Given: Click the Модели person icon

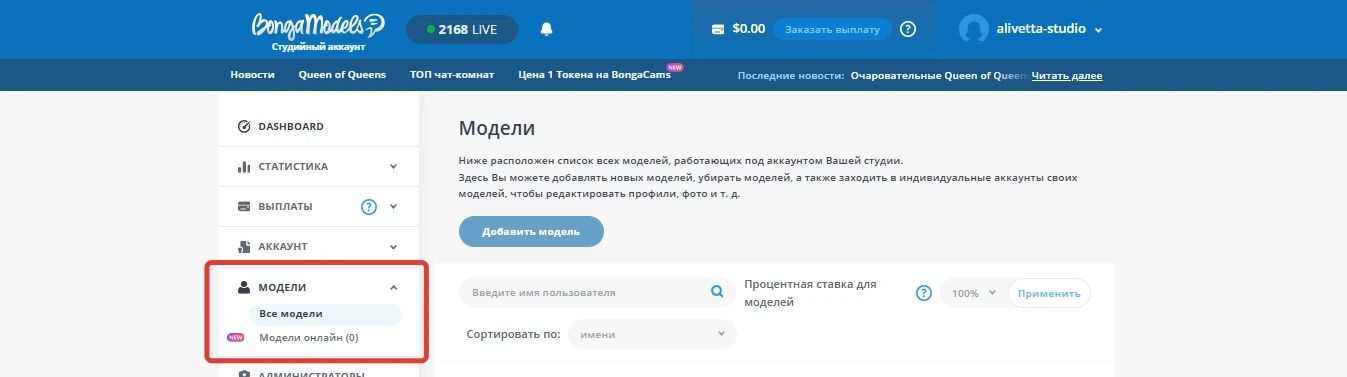Looking at the screenshot, I should click(244, 287).
